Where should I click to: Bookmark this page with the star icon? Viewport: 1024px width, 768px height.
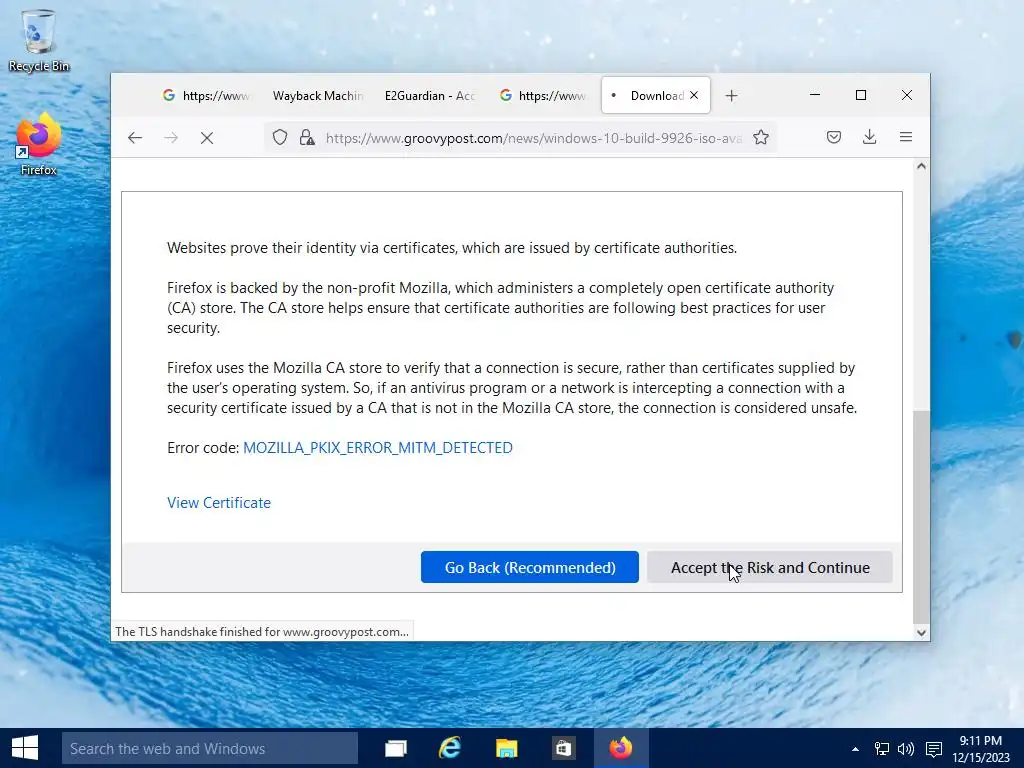tap(761, 138)
